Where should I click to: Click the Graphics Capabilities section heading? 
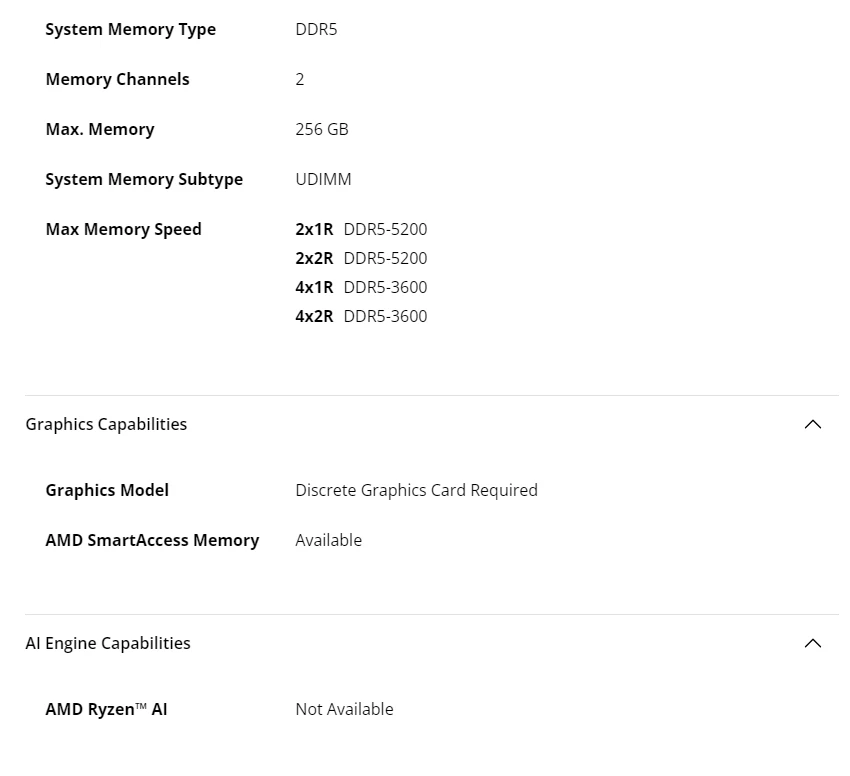click(106, 424)
